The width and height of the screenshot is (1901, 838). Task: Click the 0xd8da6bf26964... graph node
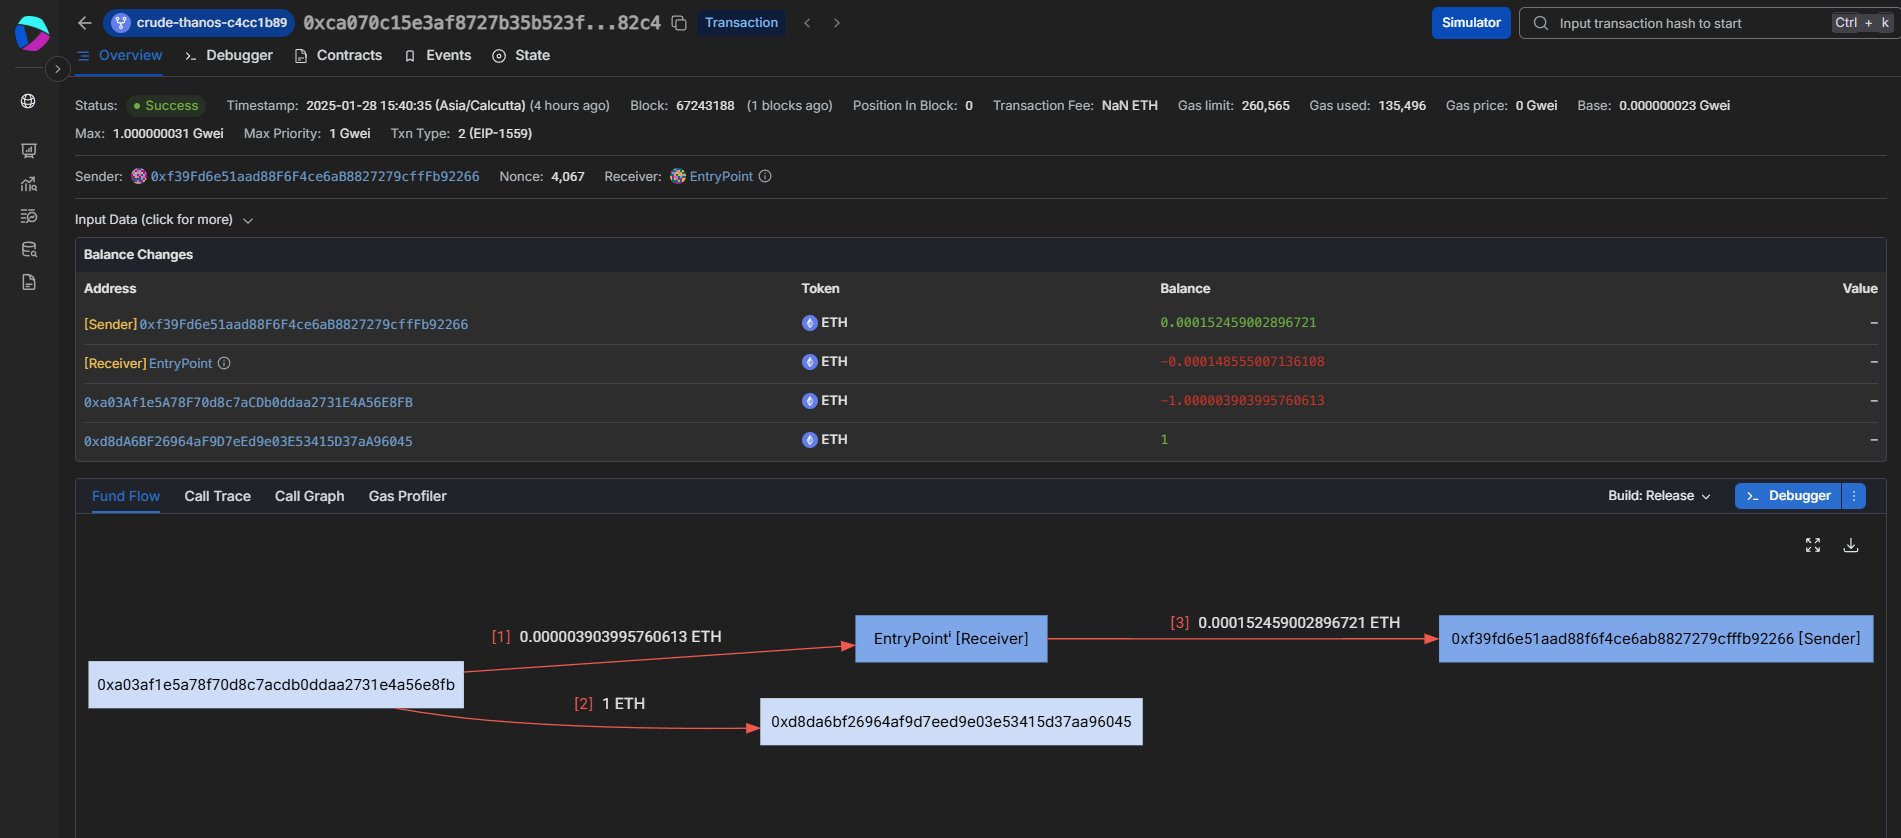coord(951,721)
